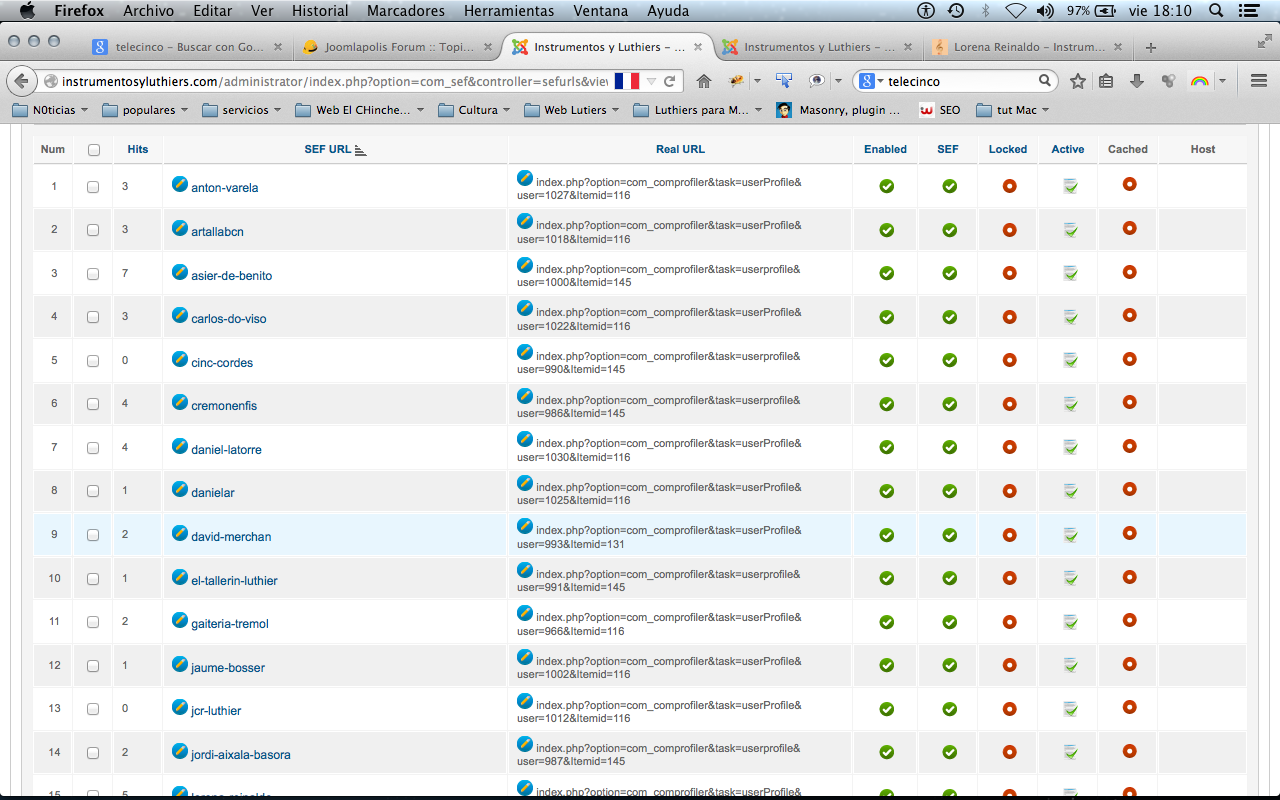1280x800 pixels.
Task: Click the address bar URL field
Action: point(335,81)
